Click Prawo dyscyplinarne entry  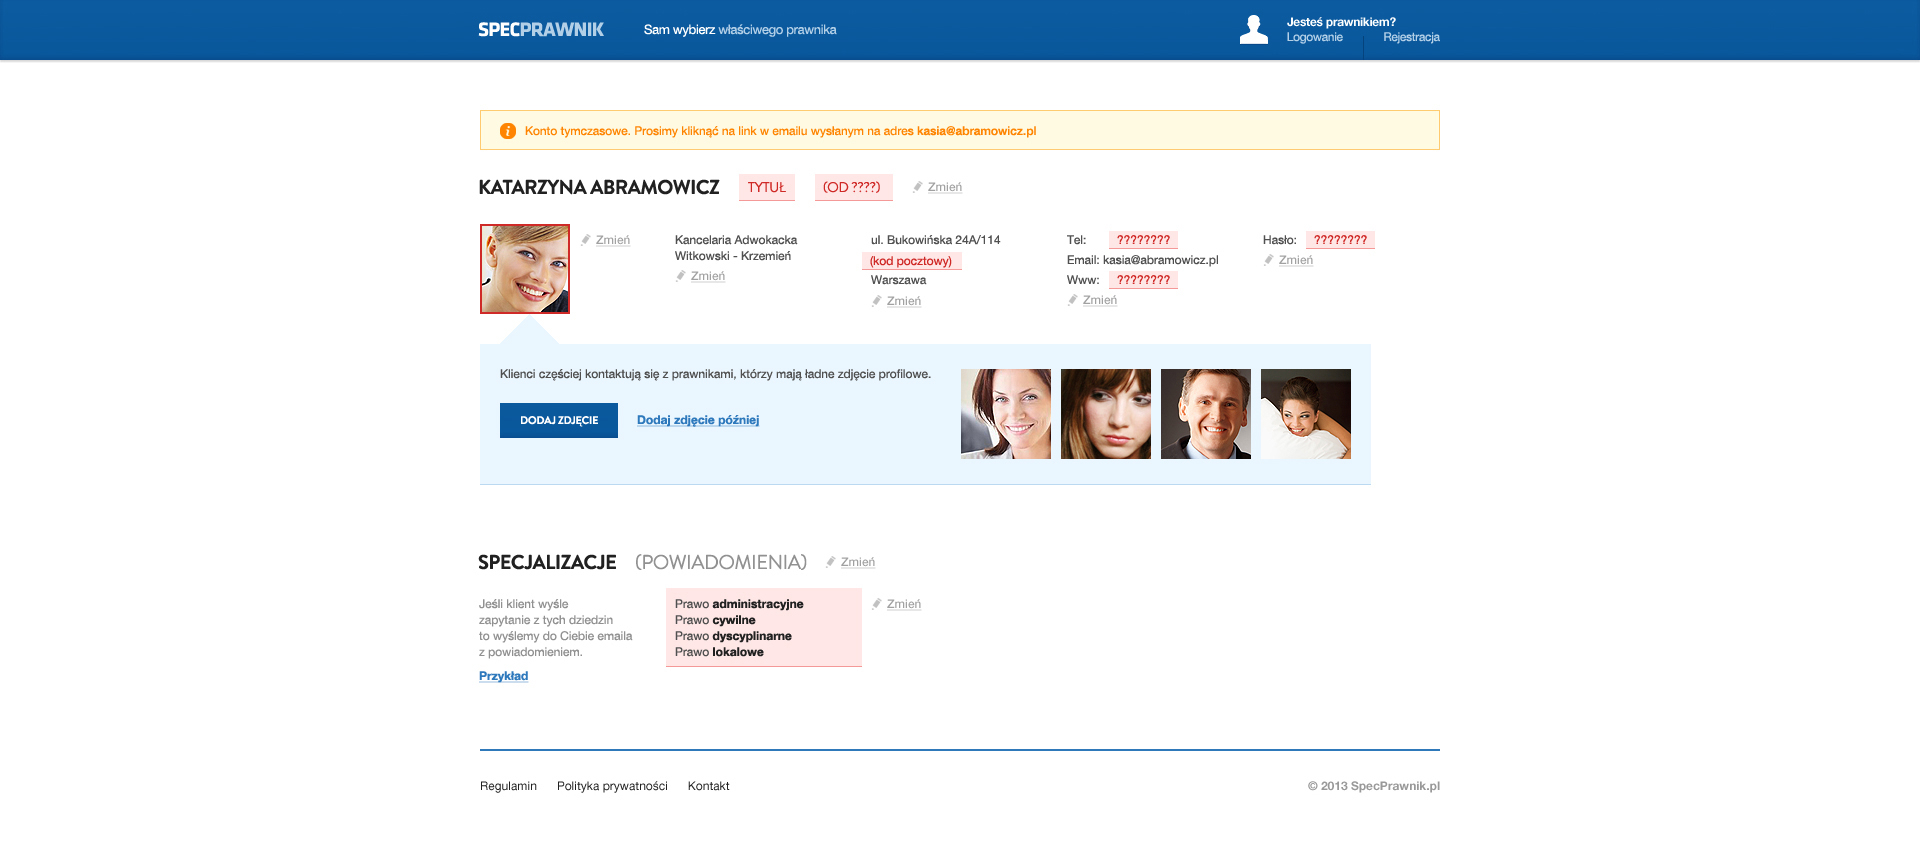(x=733, y=636)
